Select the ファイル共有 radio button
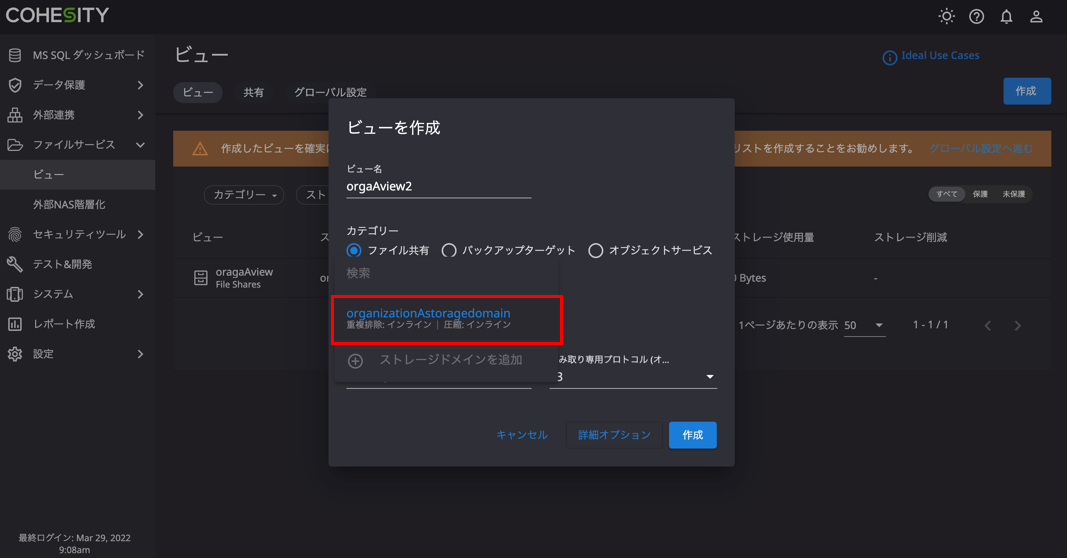Viewport: 1070px width, 560px height. [x=354, y=250]
